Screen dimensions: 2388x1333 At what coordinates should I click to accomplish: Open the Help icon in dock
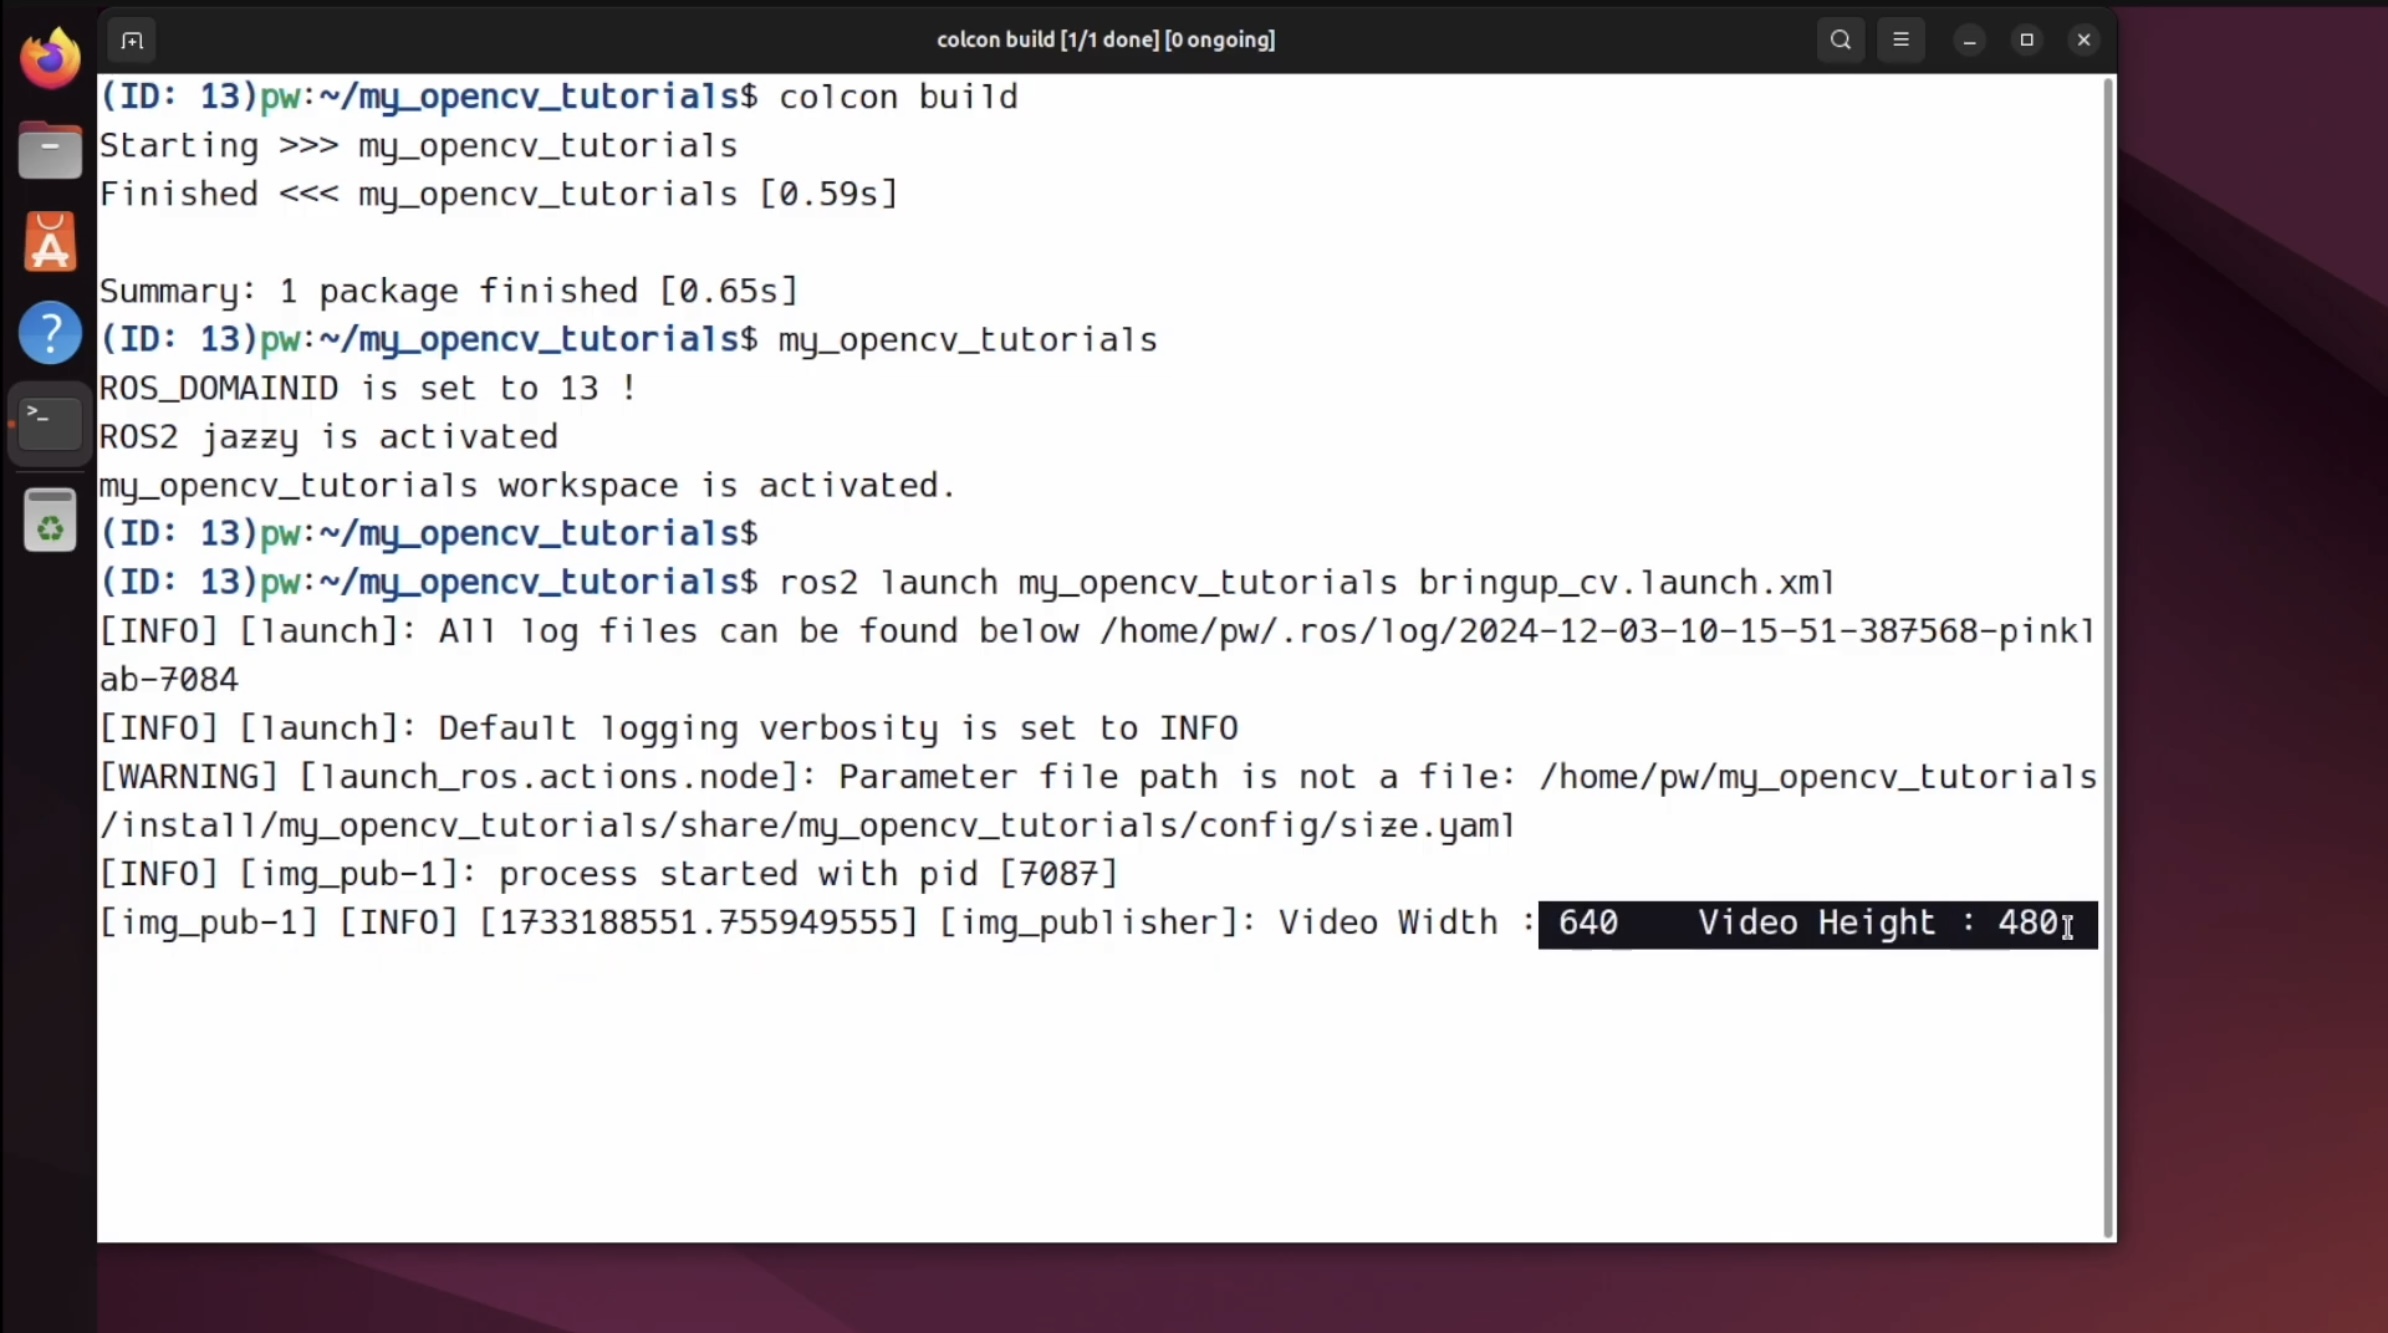[x=50, y=332]
